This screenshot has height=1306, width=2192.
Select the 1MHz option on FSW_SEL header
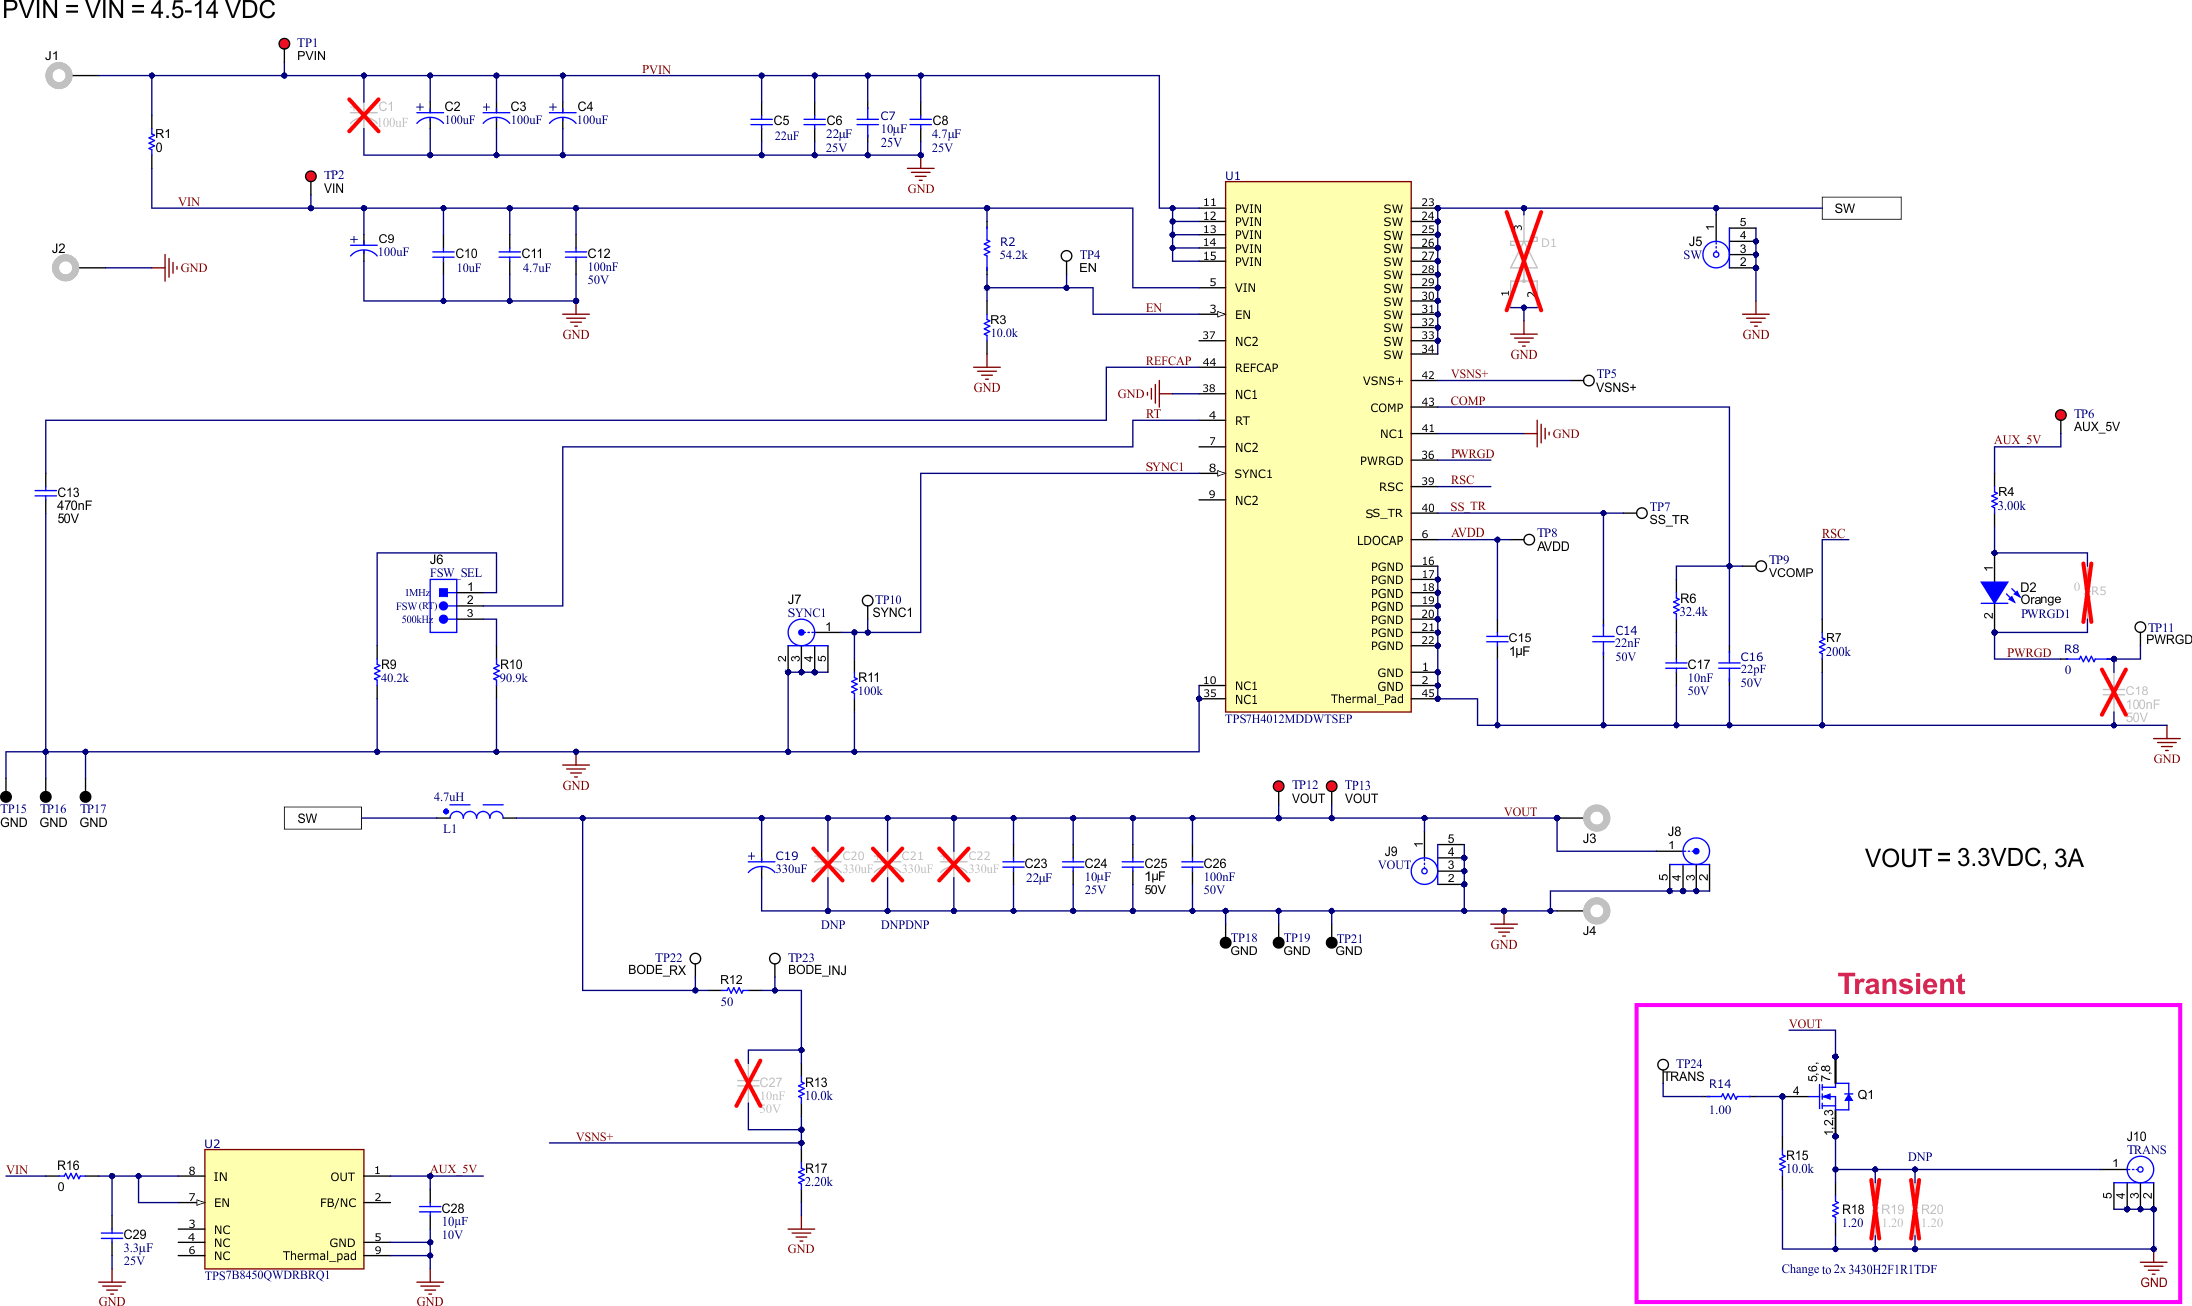[440, 591]
